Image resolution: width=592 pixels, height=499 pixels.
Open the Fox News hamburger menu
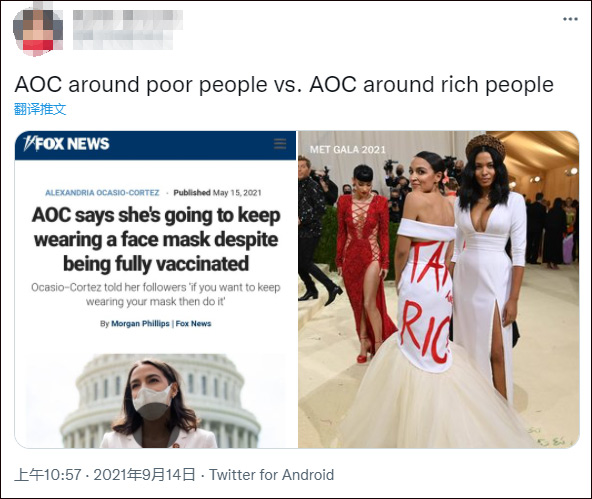280,144
